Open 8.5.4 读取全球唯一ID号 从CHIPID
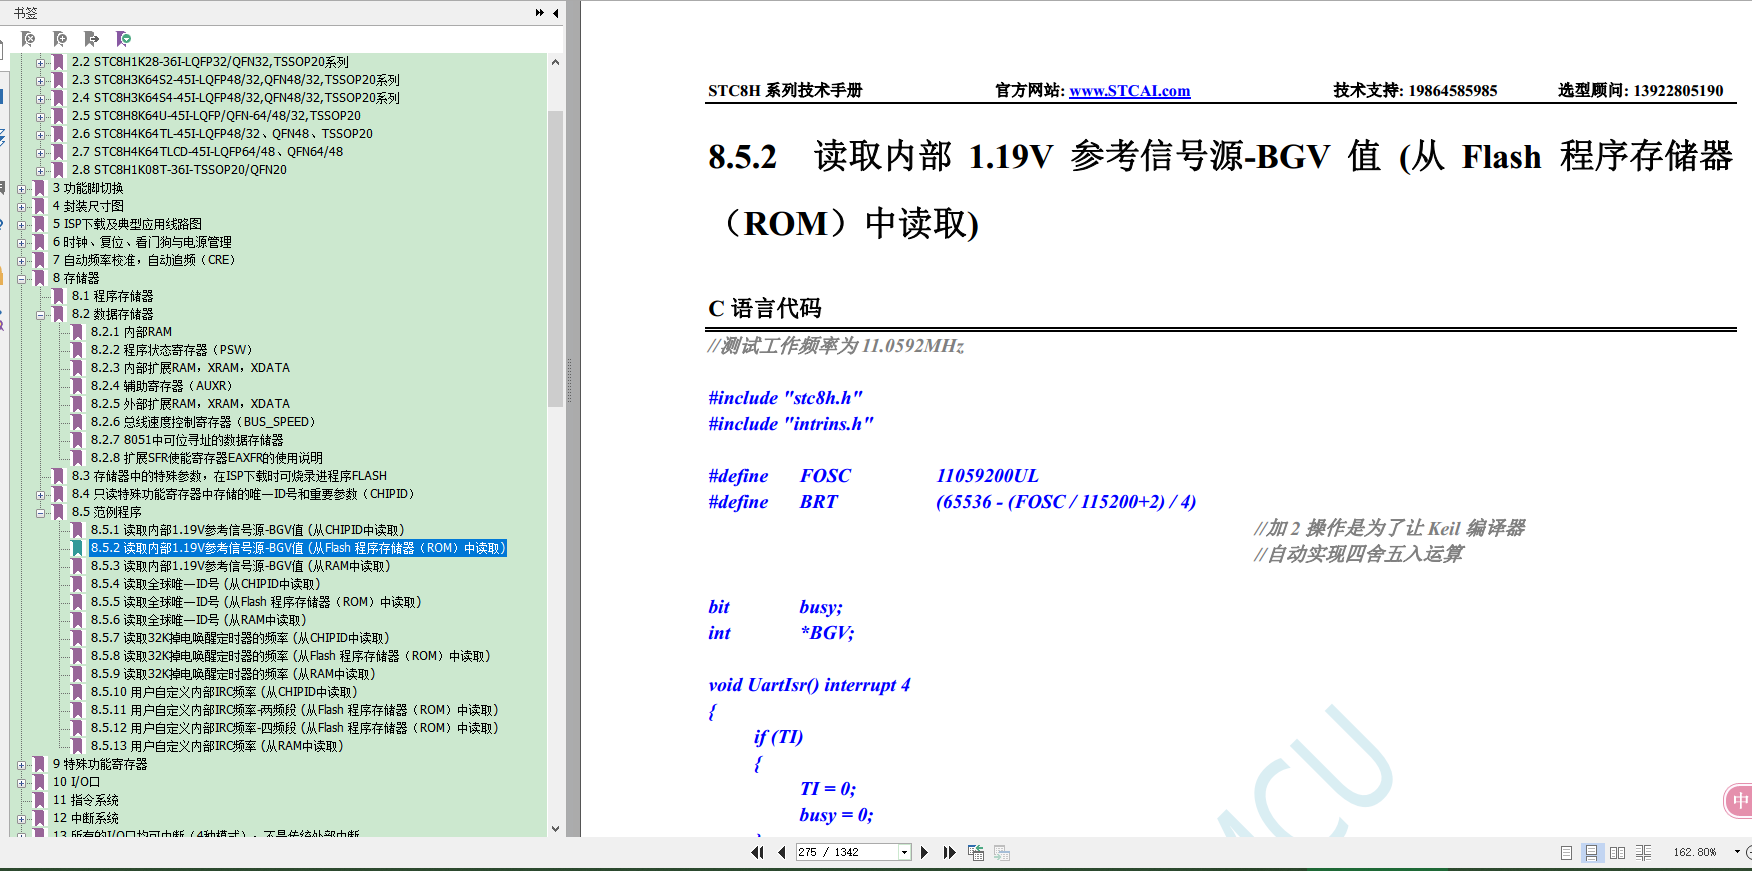The image size is (1752, 871). [206, 584]
